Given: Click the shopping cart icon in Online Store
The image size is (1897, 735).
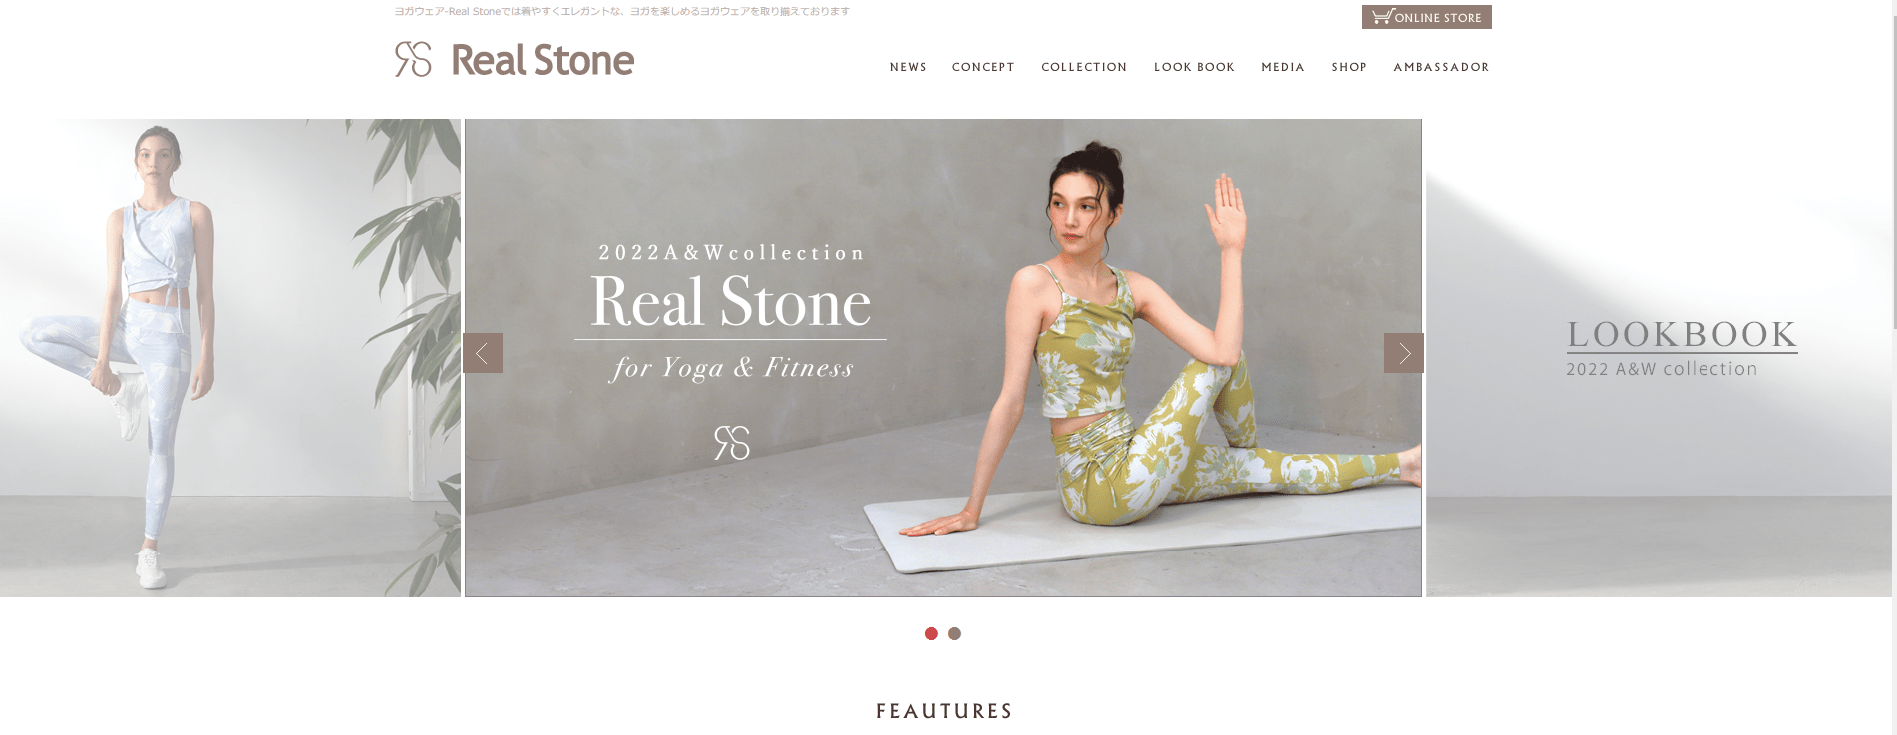Looking at the screenshot, I should pyautogui.click(x=1382, y=17).
